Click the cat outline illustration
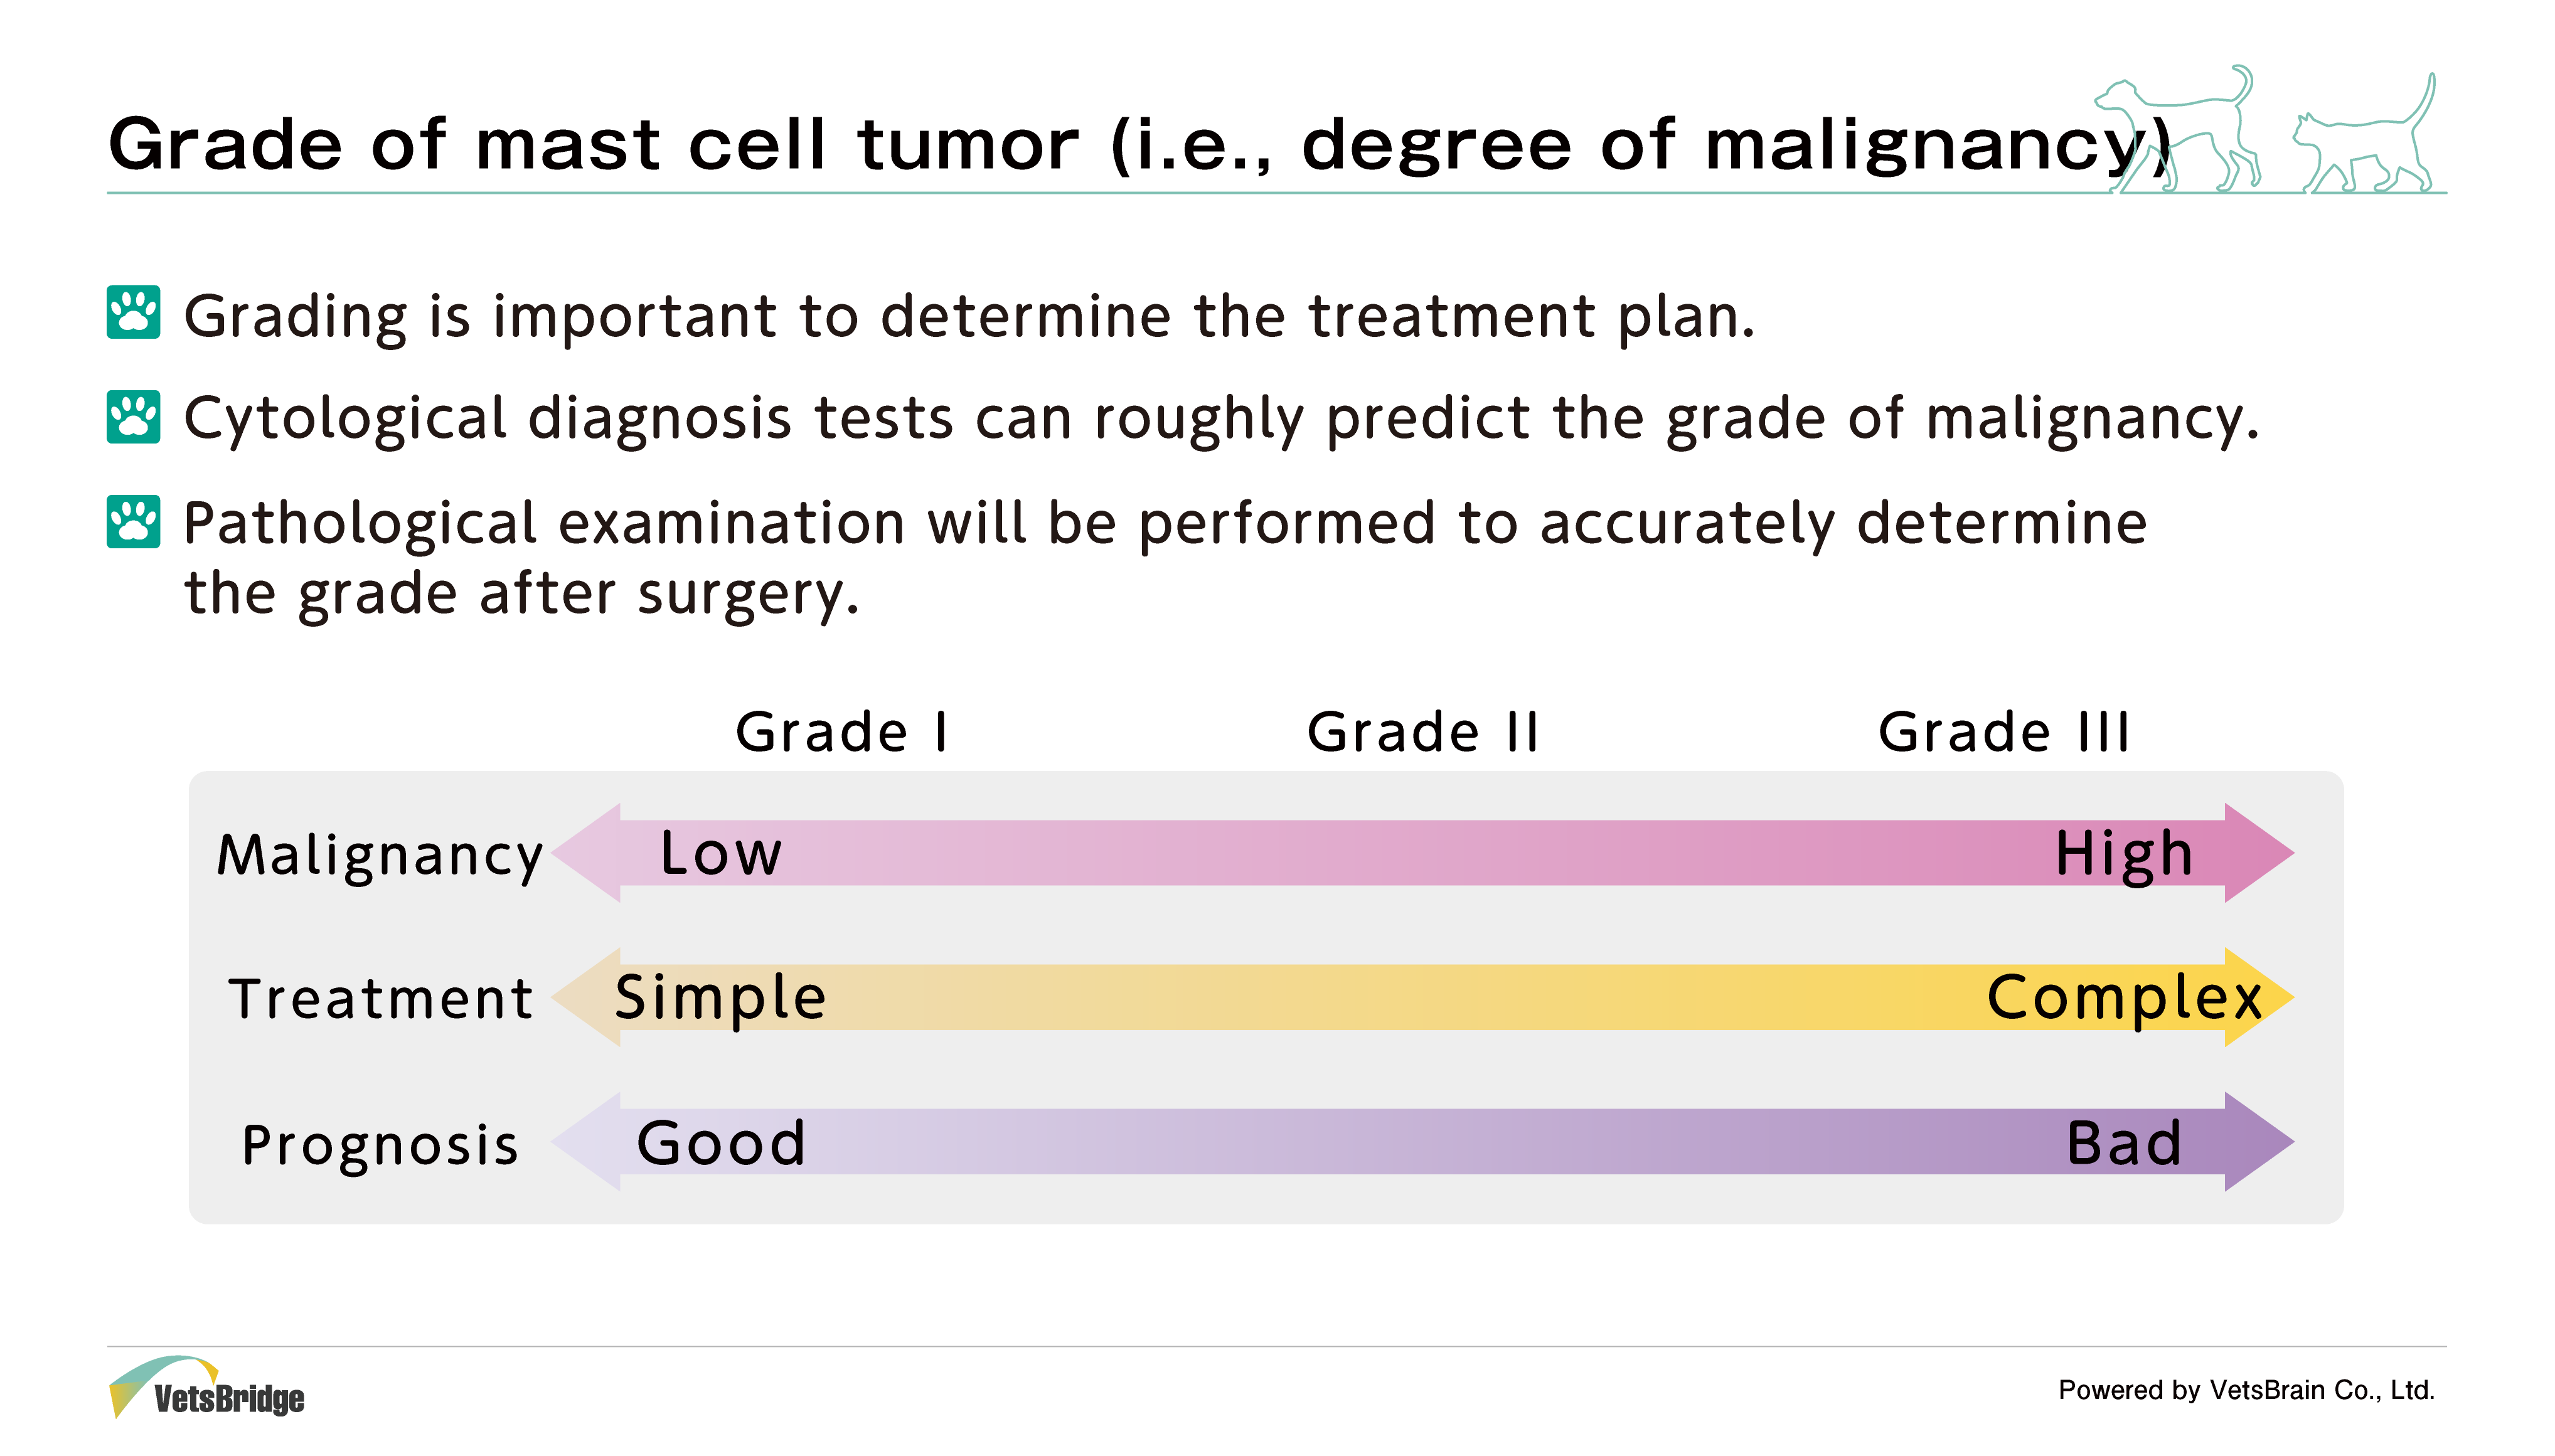The height and width of the screenshot is (1456, 2555). click(x=2363, y=133)
